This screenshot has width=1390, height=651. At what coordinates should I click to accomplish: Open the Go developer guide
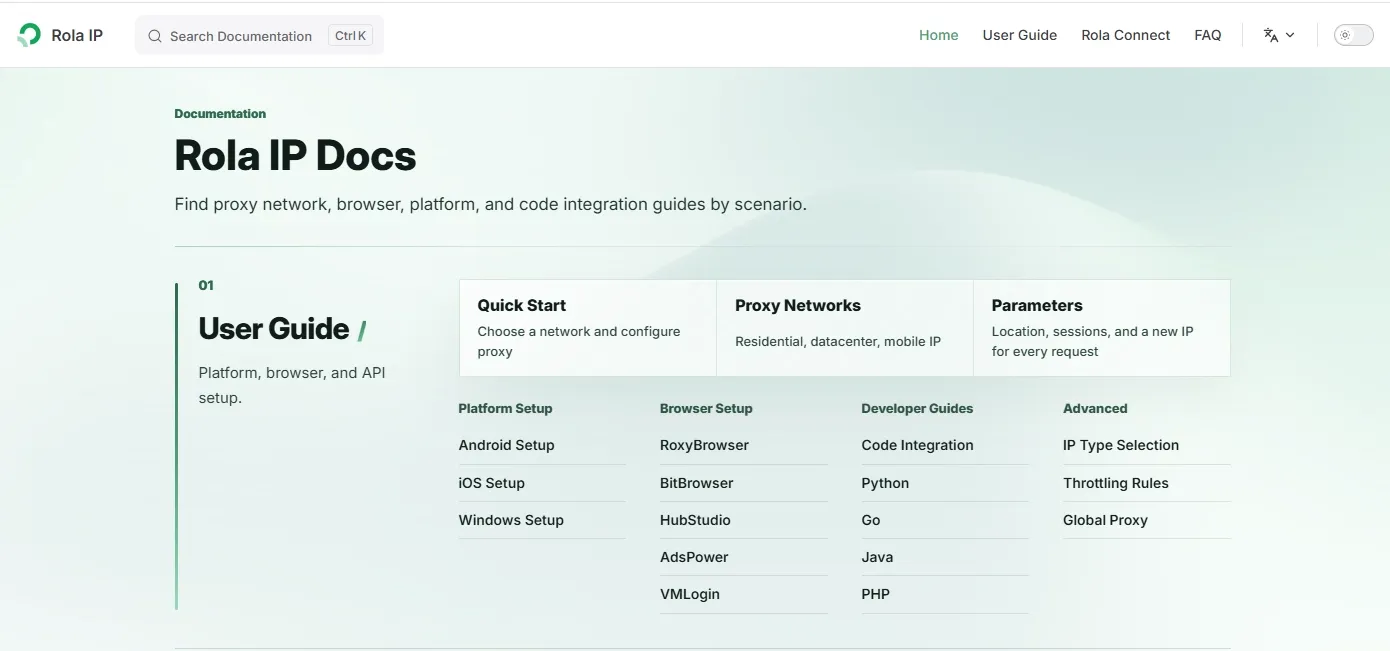point(871,520)
